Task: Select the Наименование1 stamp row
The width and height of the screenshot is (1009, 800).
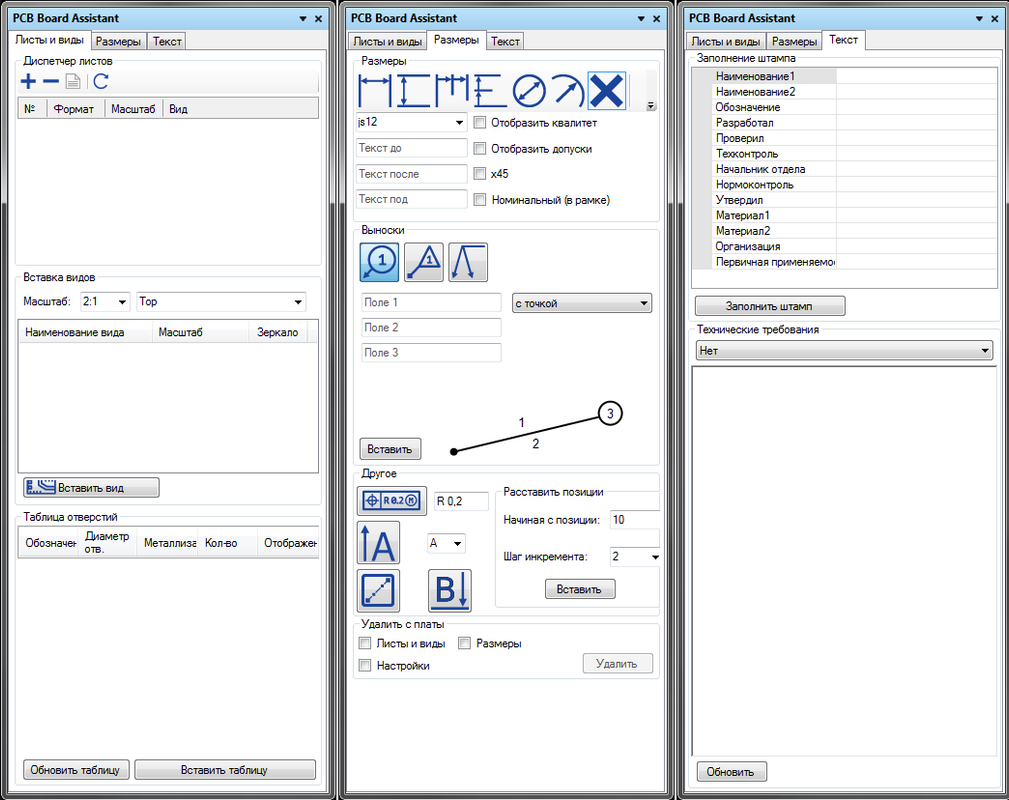Action: click(844, 76)
